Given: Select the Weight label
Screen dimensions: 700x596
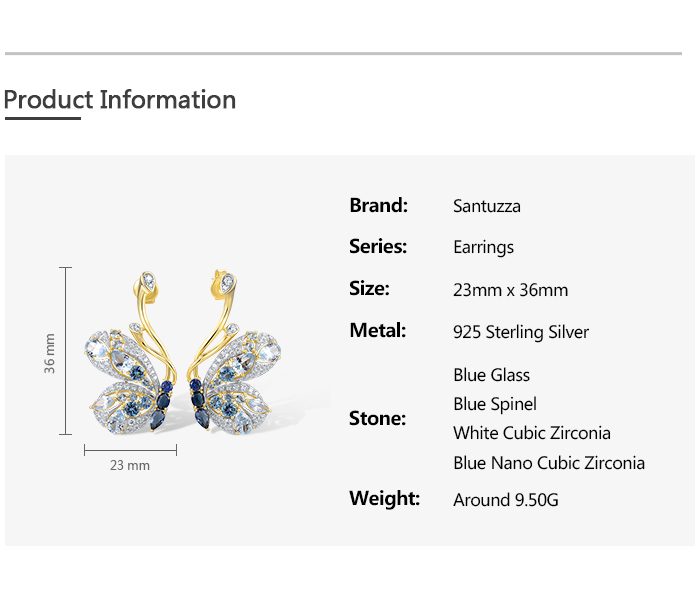Looking at the screenshot, I should (x=384, y=498).
